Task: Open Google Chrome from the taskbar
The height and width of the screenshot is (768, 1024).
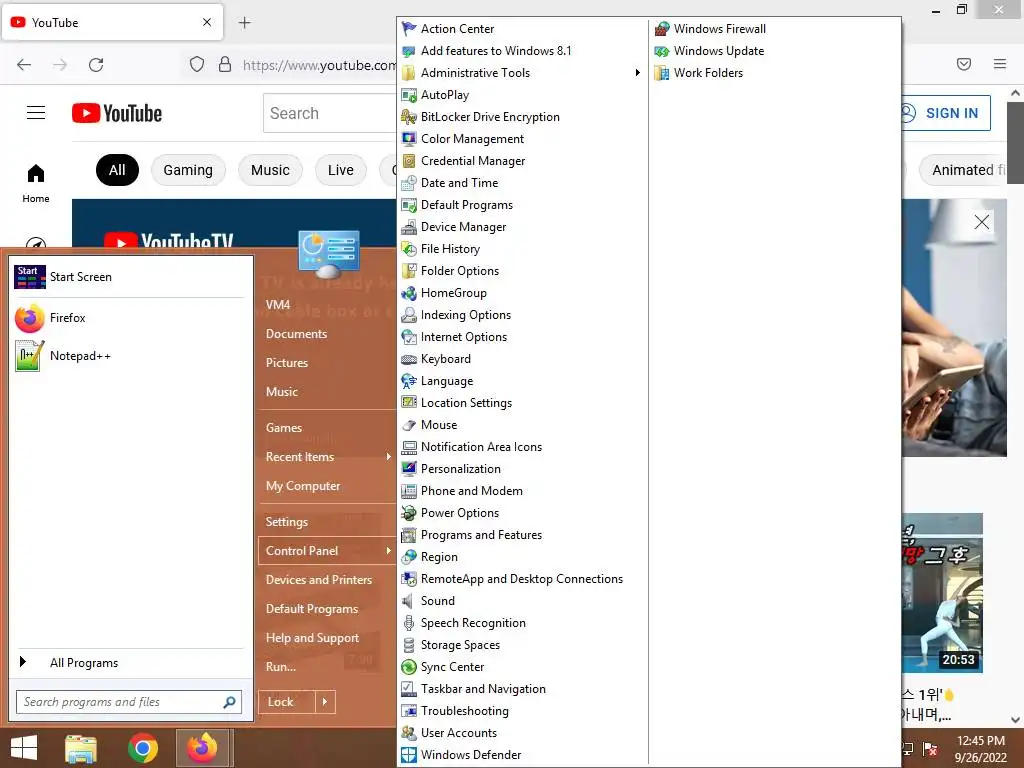Action: coord(142,748)
